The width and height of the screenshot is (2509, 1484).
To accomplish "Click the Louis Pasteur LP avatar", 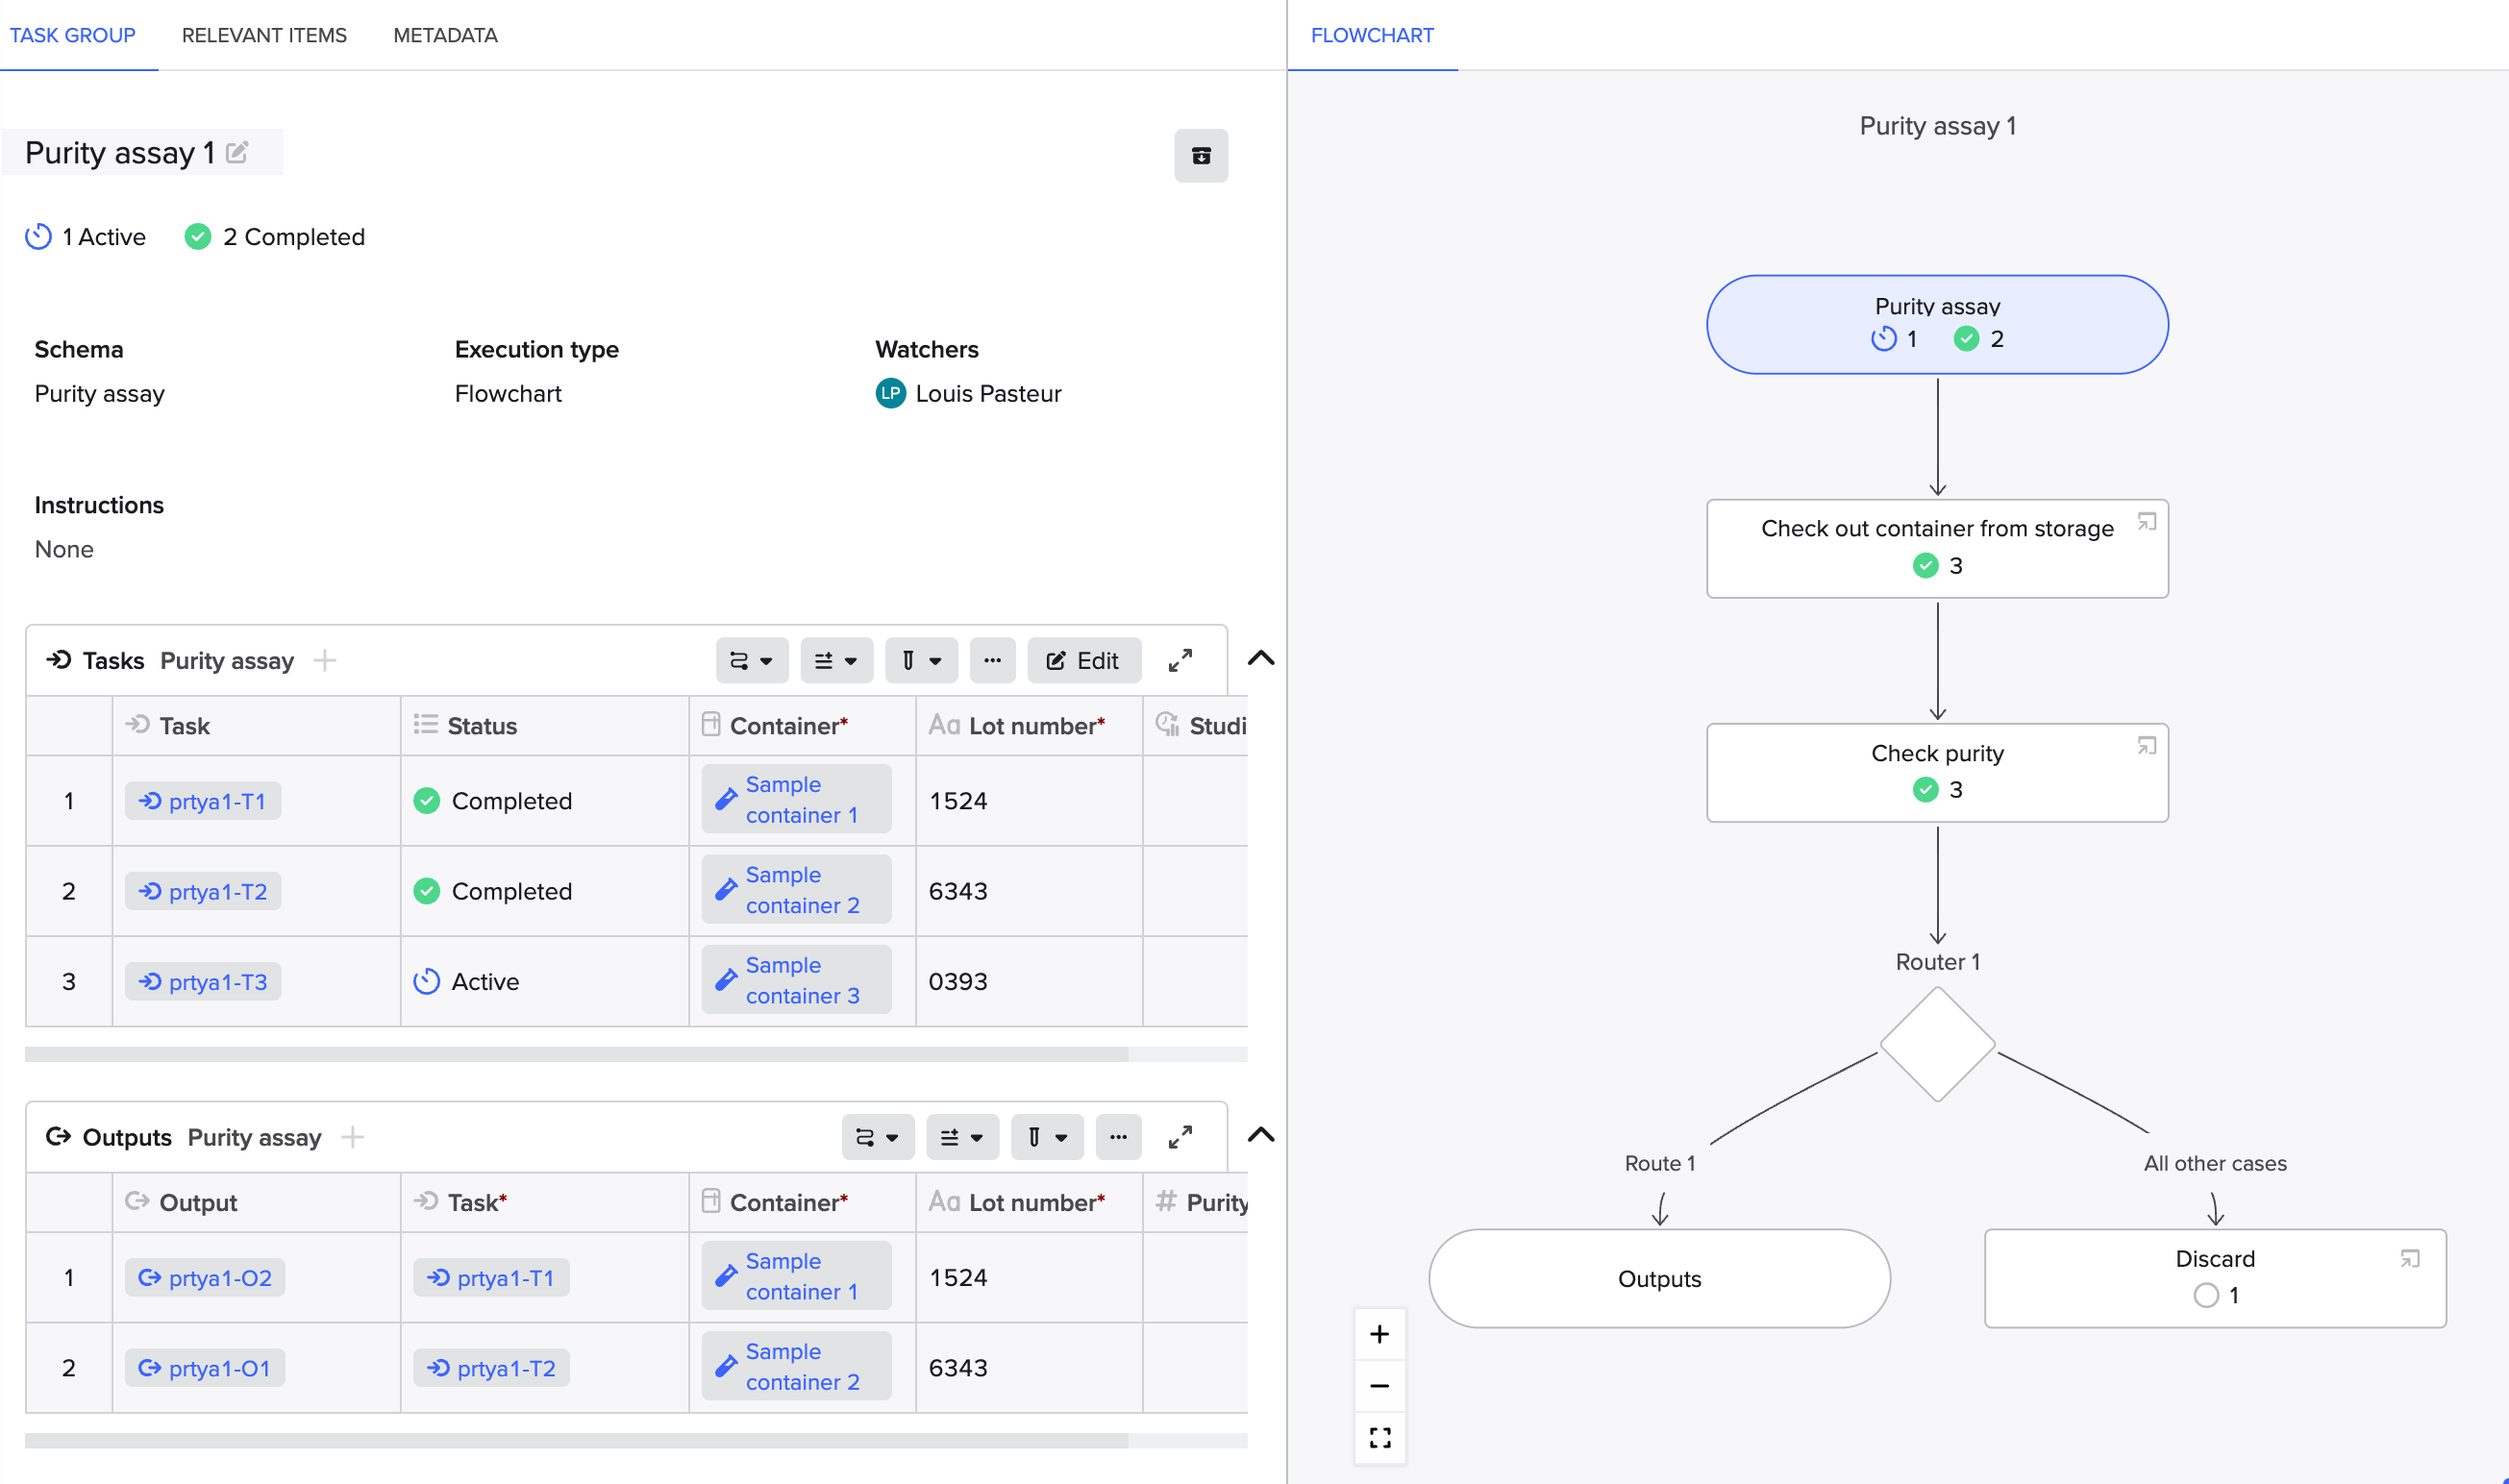I will 890,393.
